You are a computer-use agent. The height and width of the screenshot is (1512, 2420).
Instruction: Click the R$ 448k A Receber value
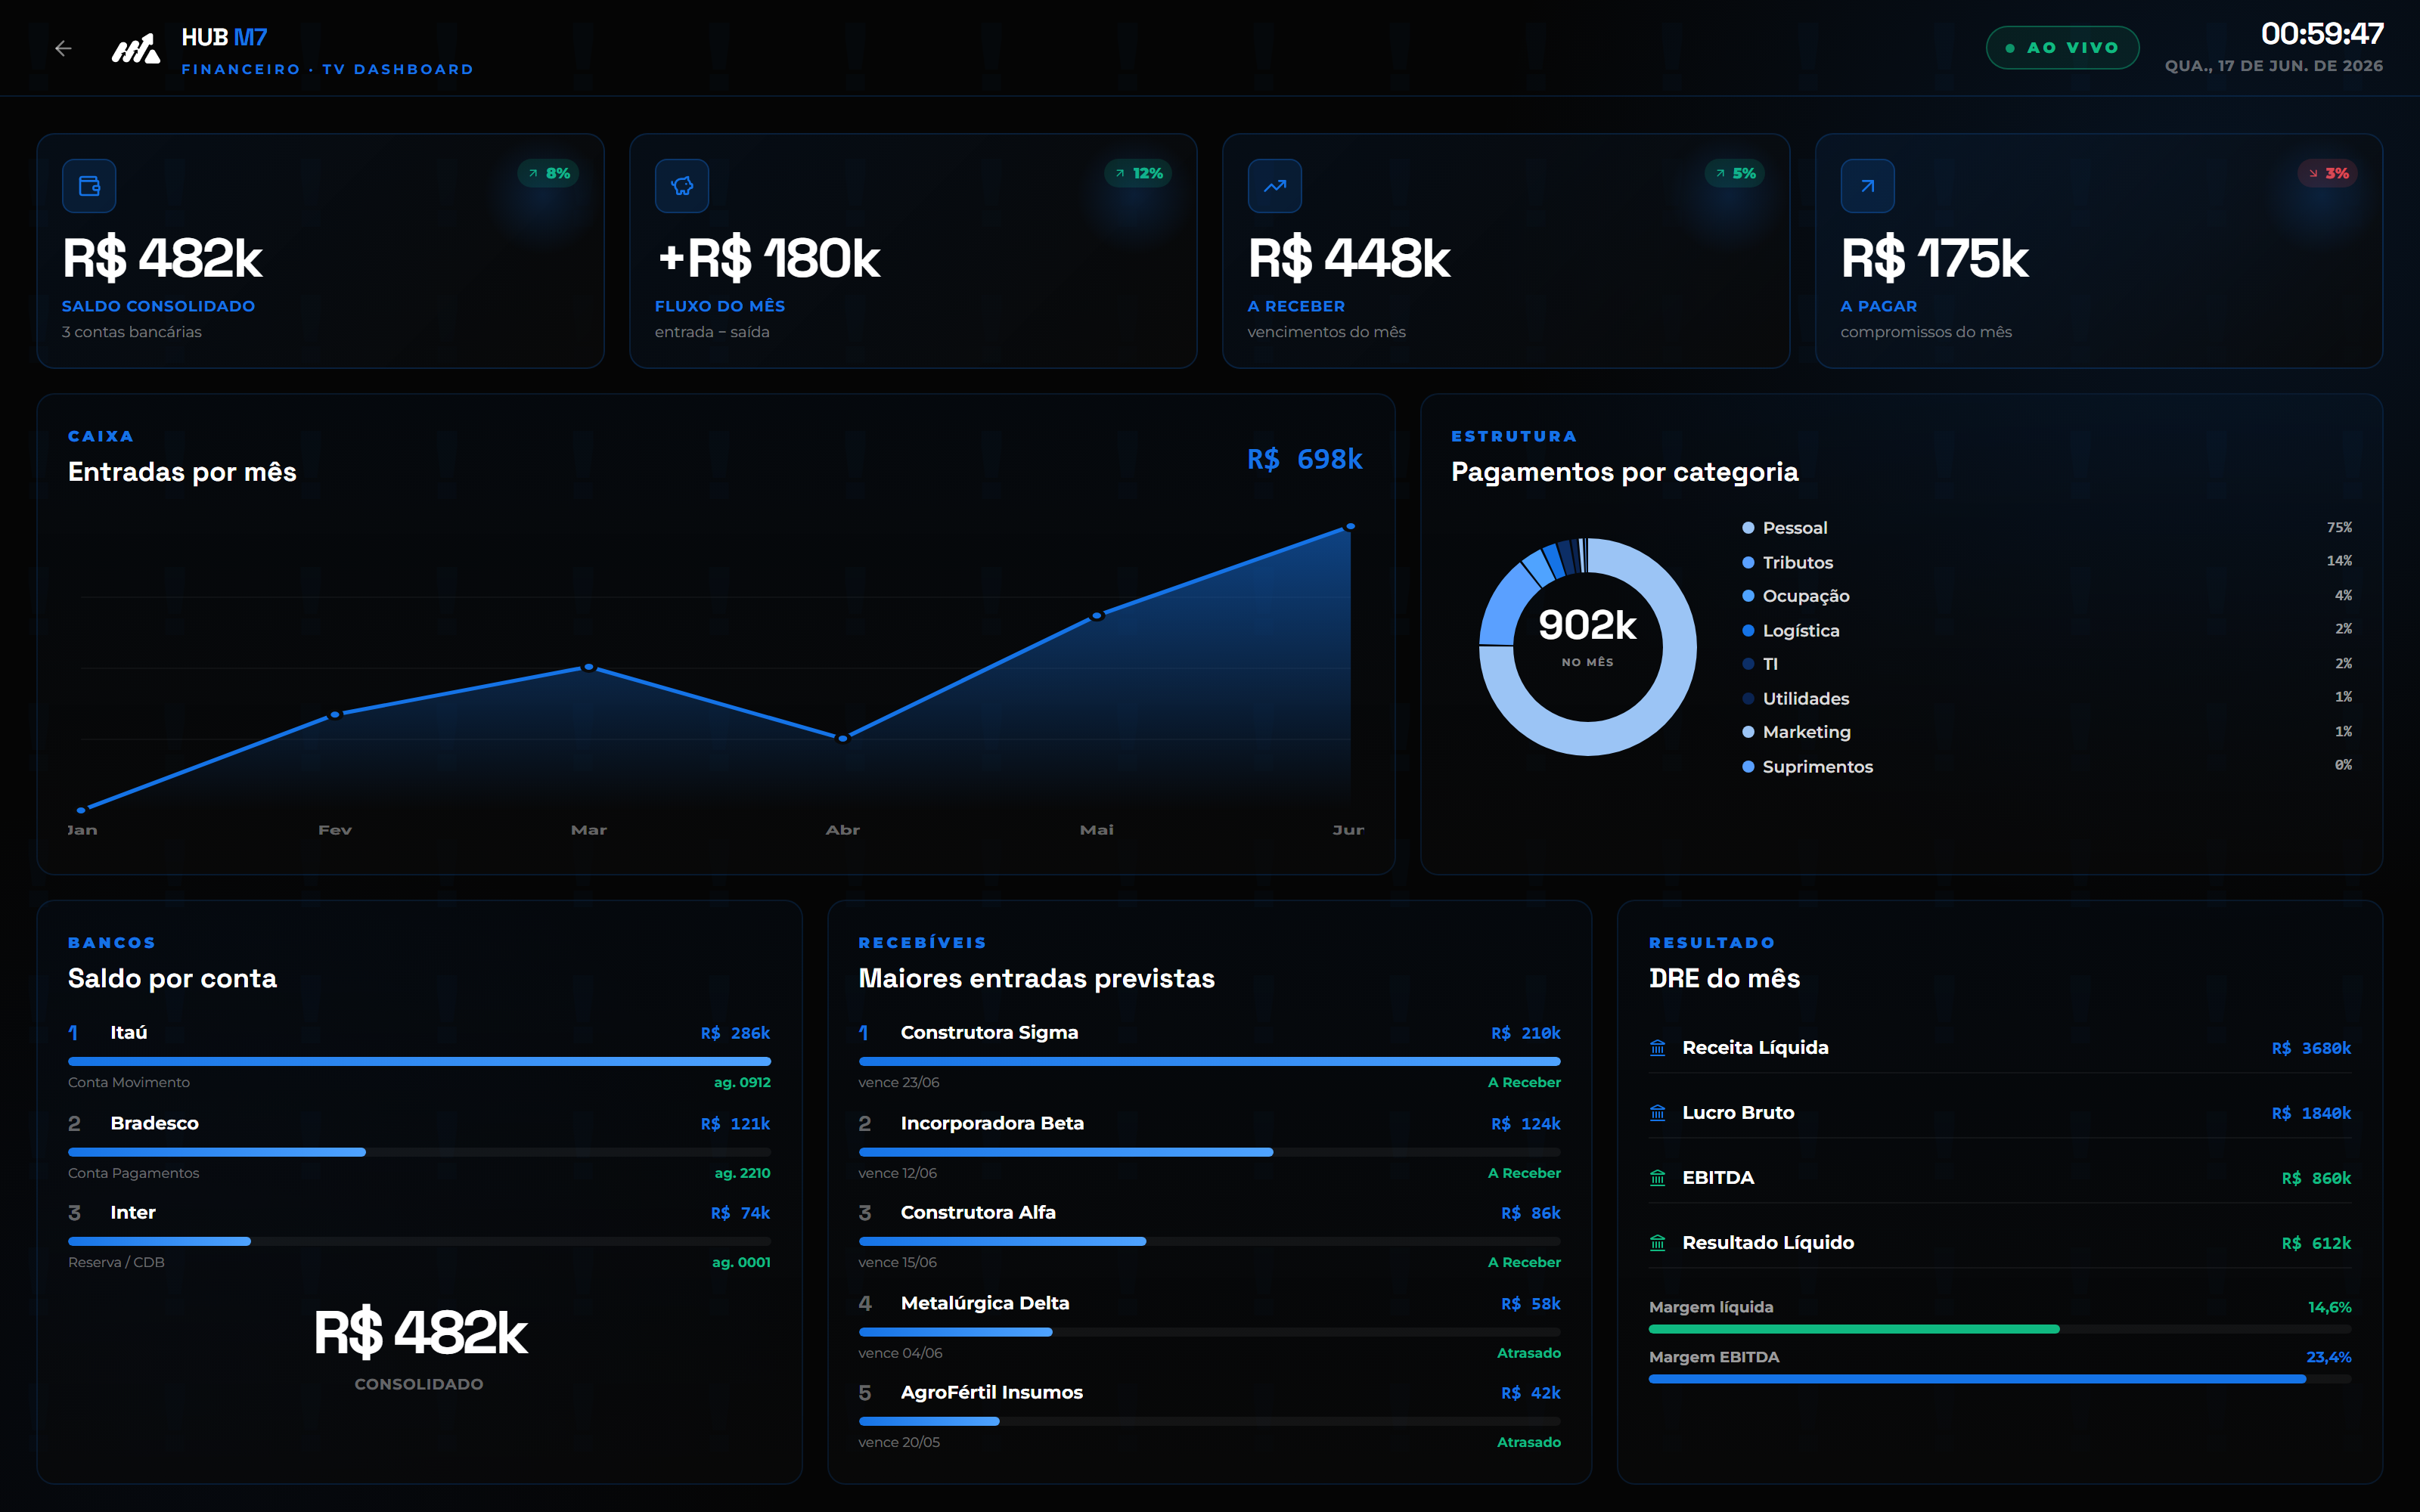[x=1348, y=258]
